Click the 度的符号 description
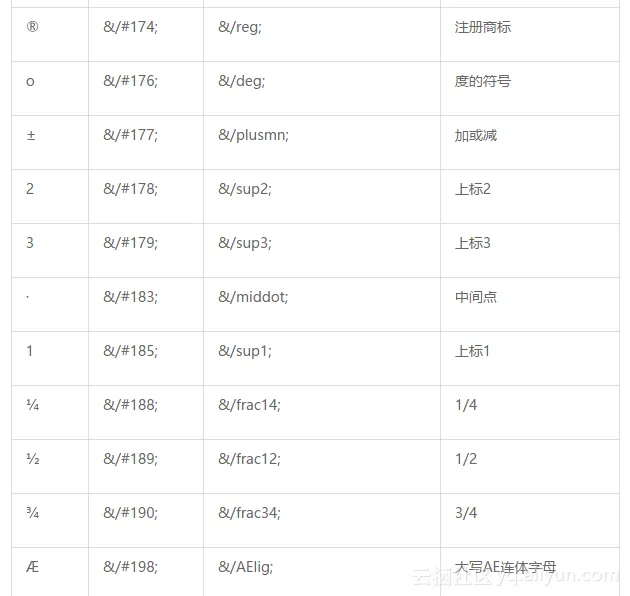The image size is (630, 596). [483, 81]
